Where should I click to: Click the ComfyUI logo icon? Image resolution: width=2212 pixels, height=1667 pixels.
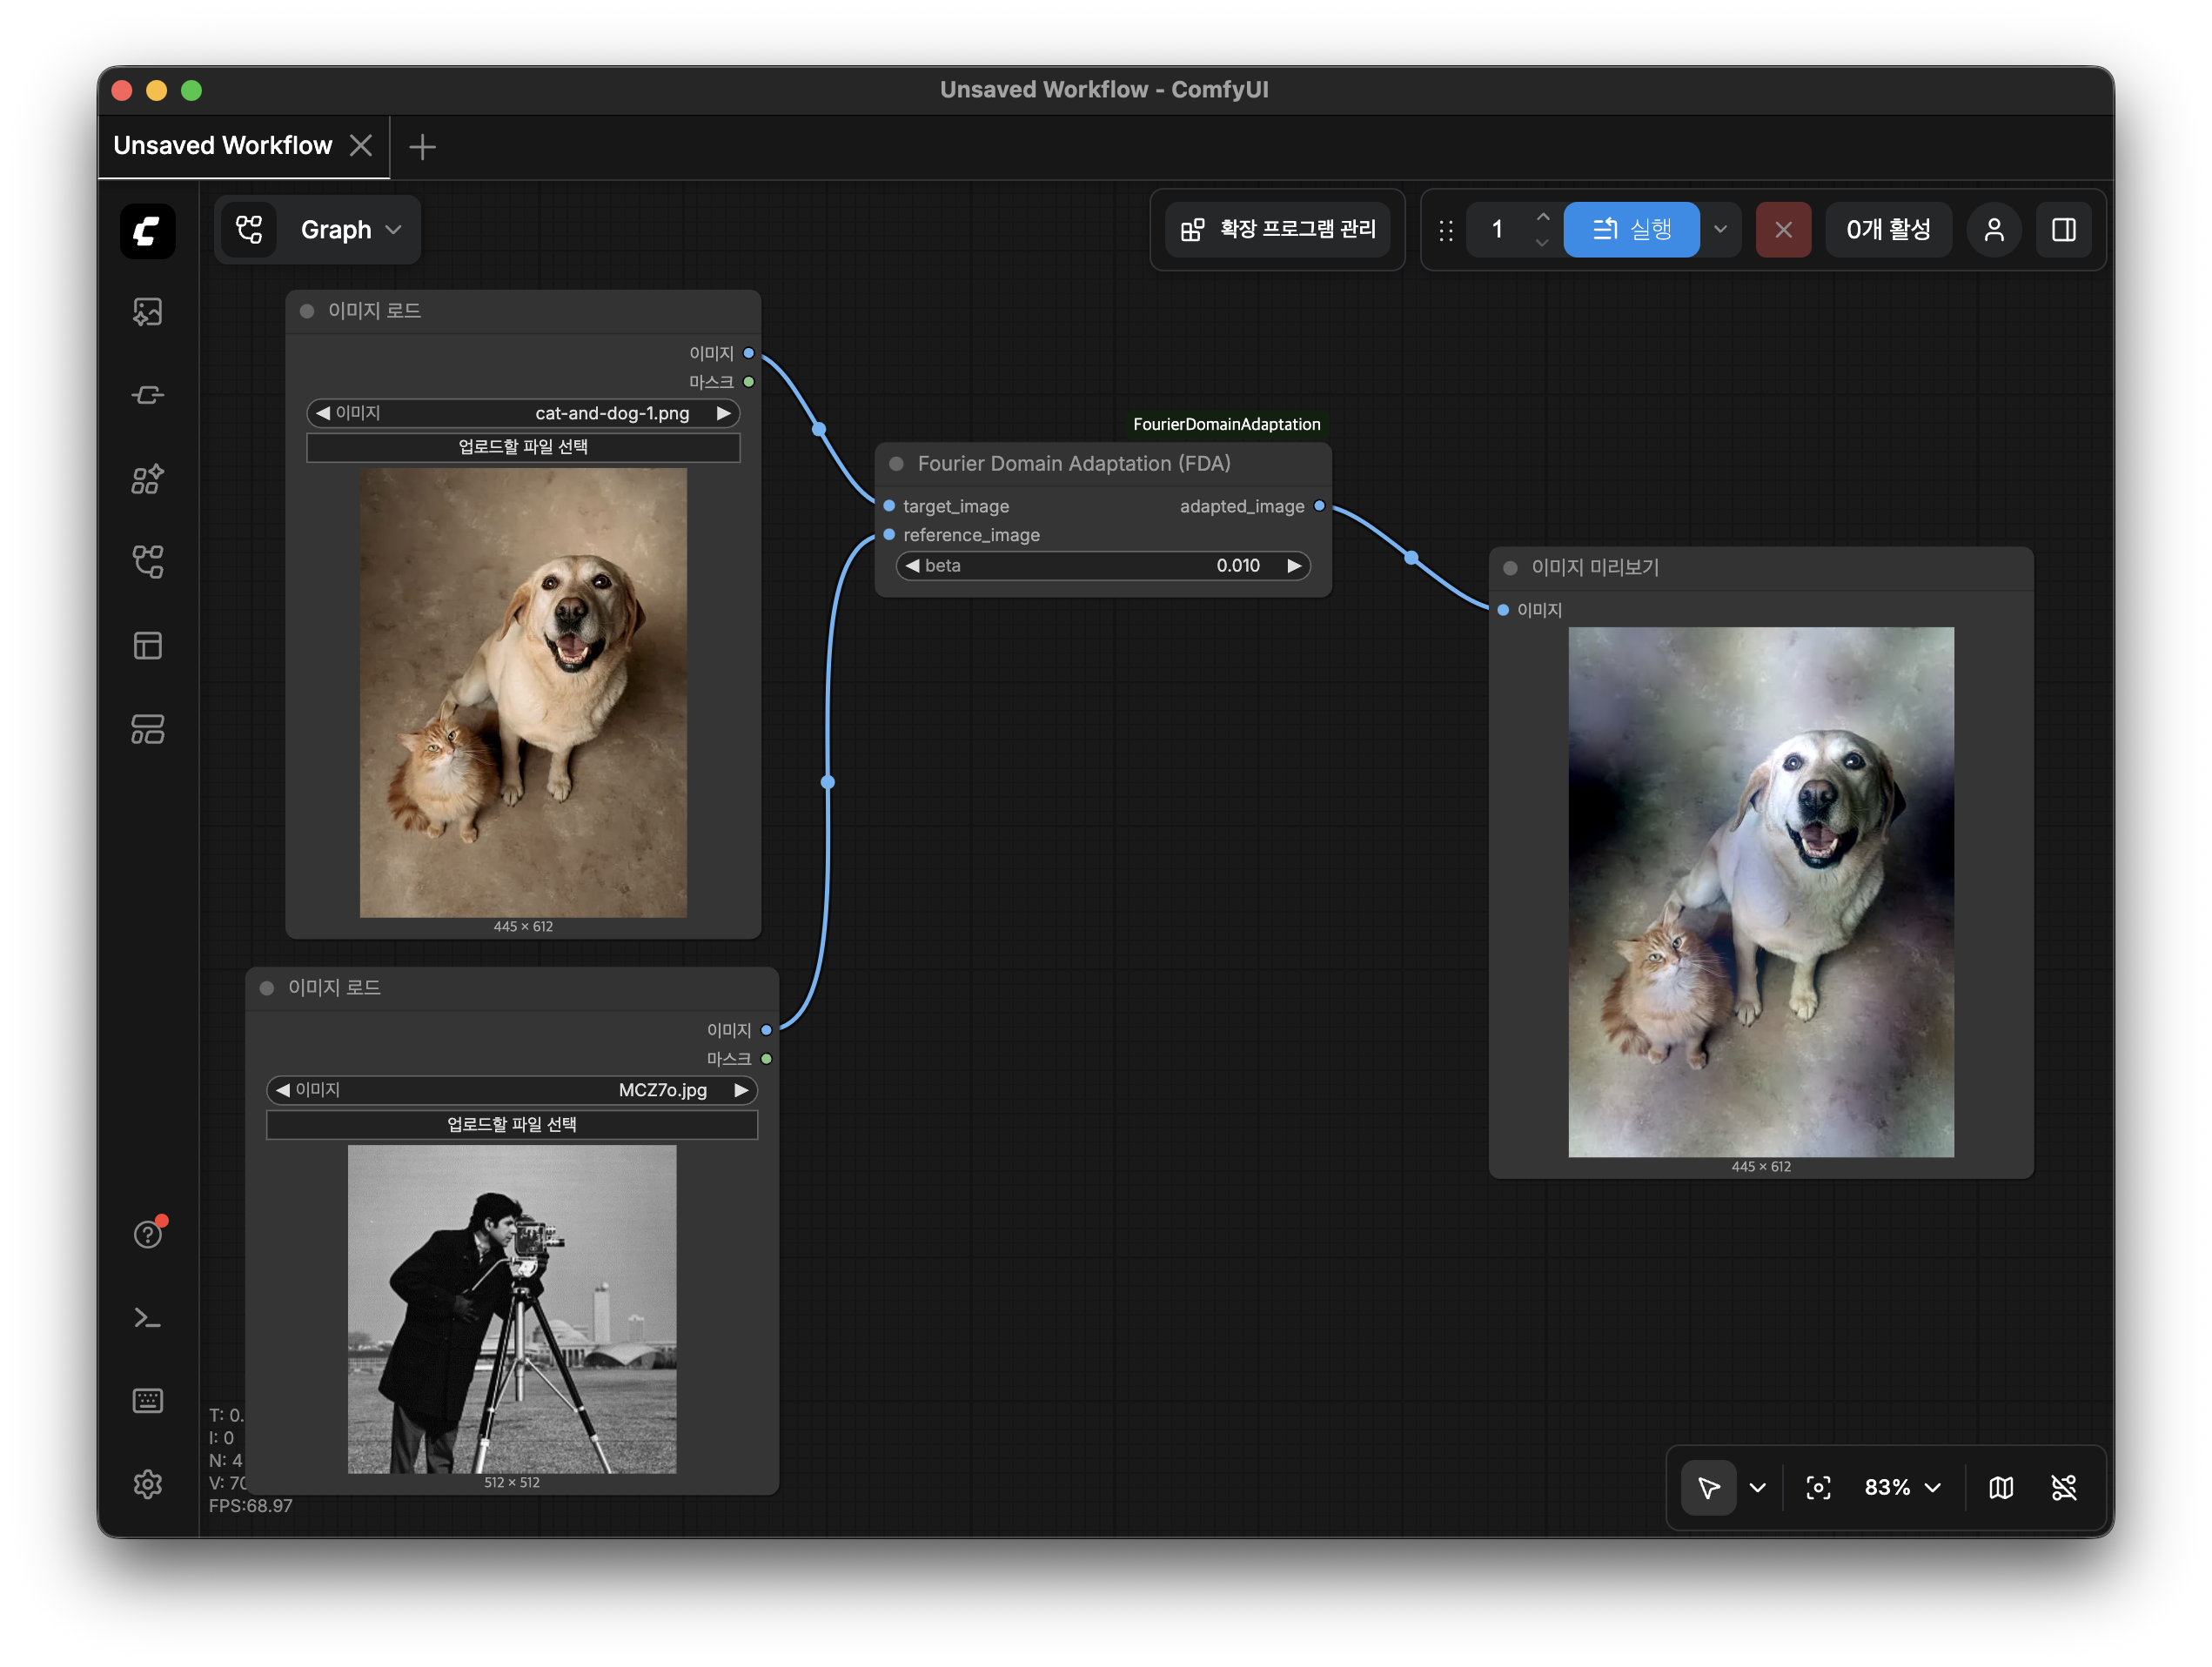(148, 231)
